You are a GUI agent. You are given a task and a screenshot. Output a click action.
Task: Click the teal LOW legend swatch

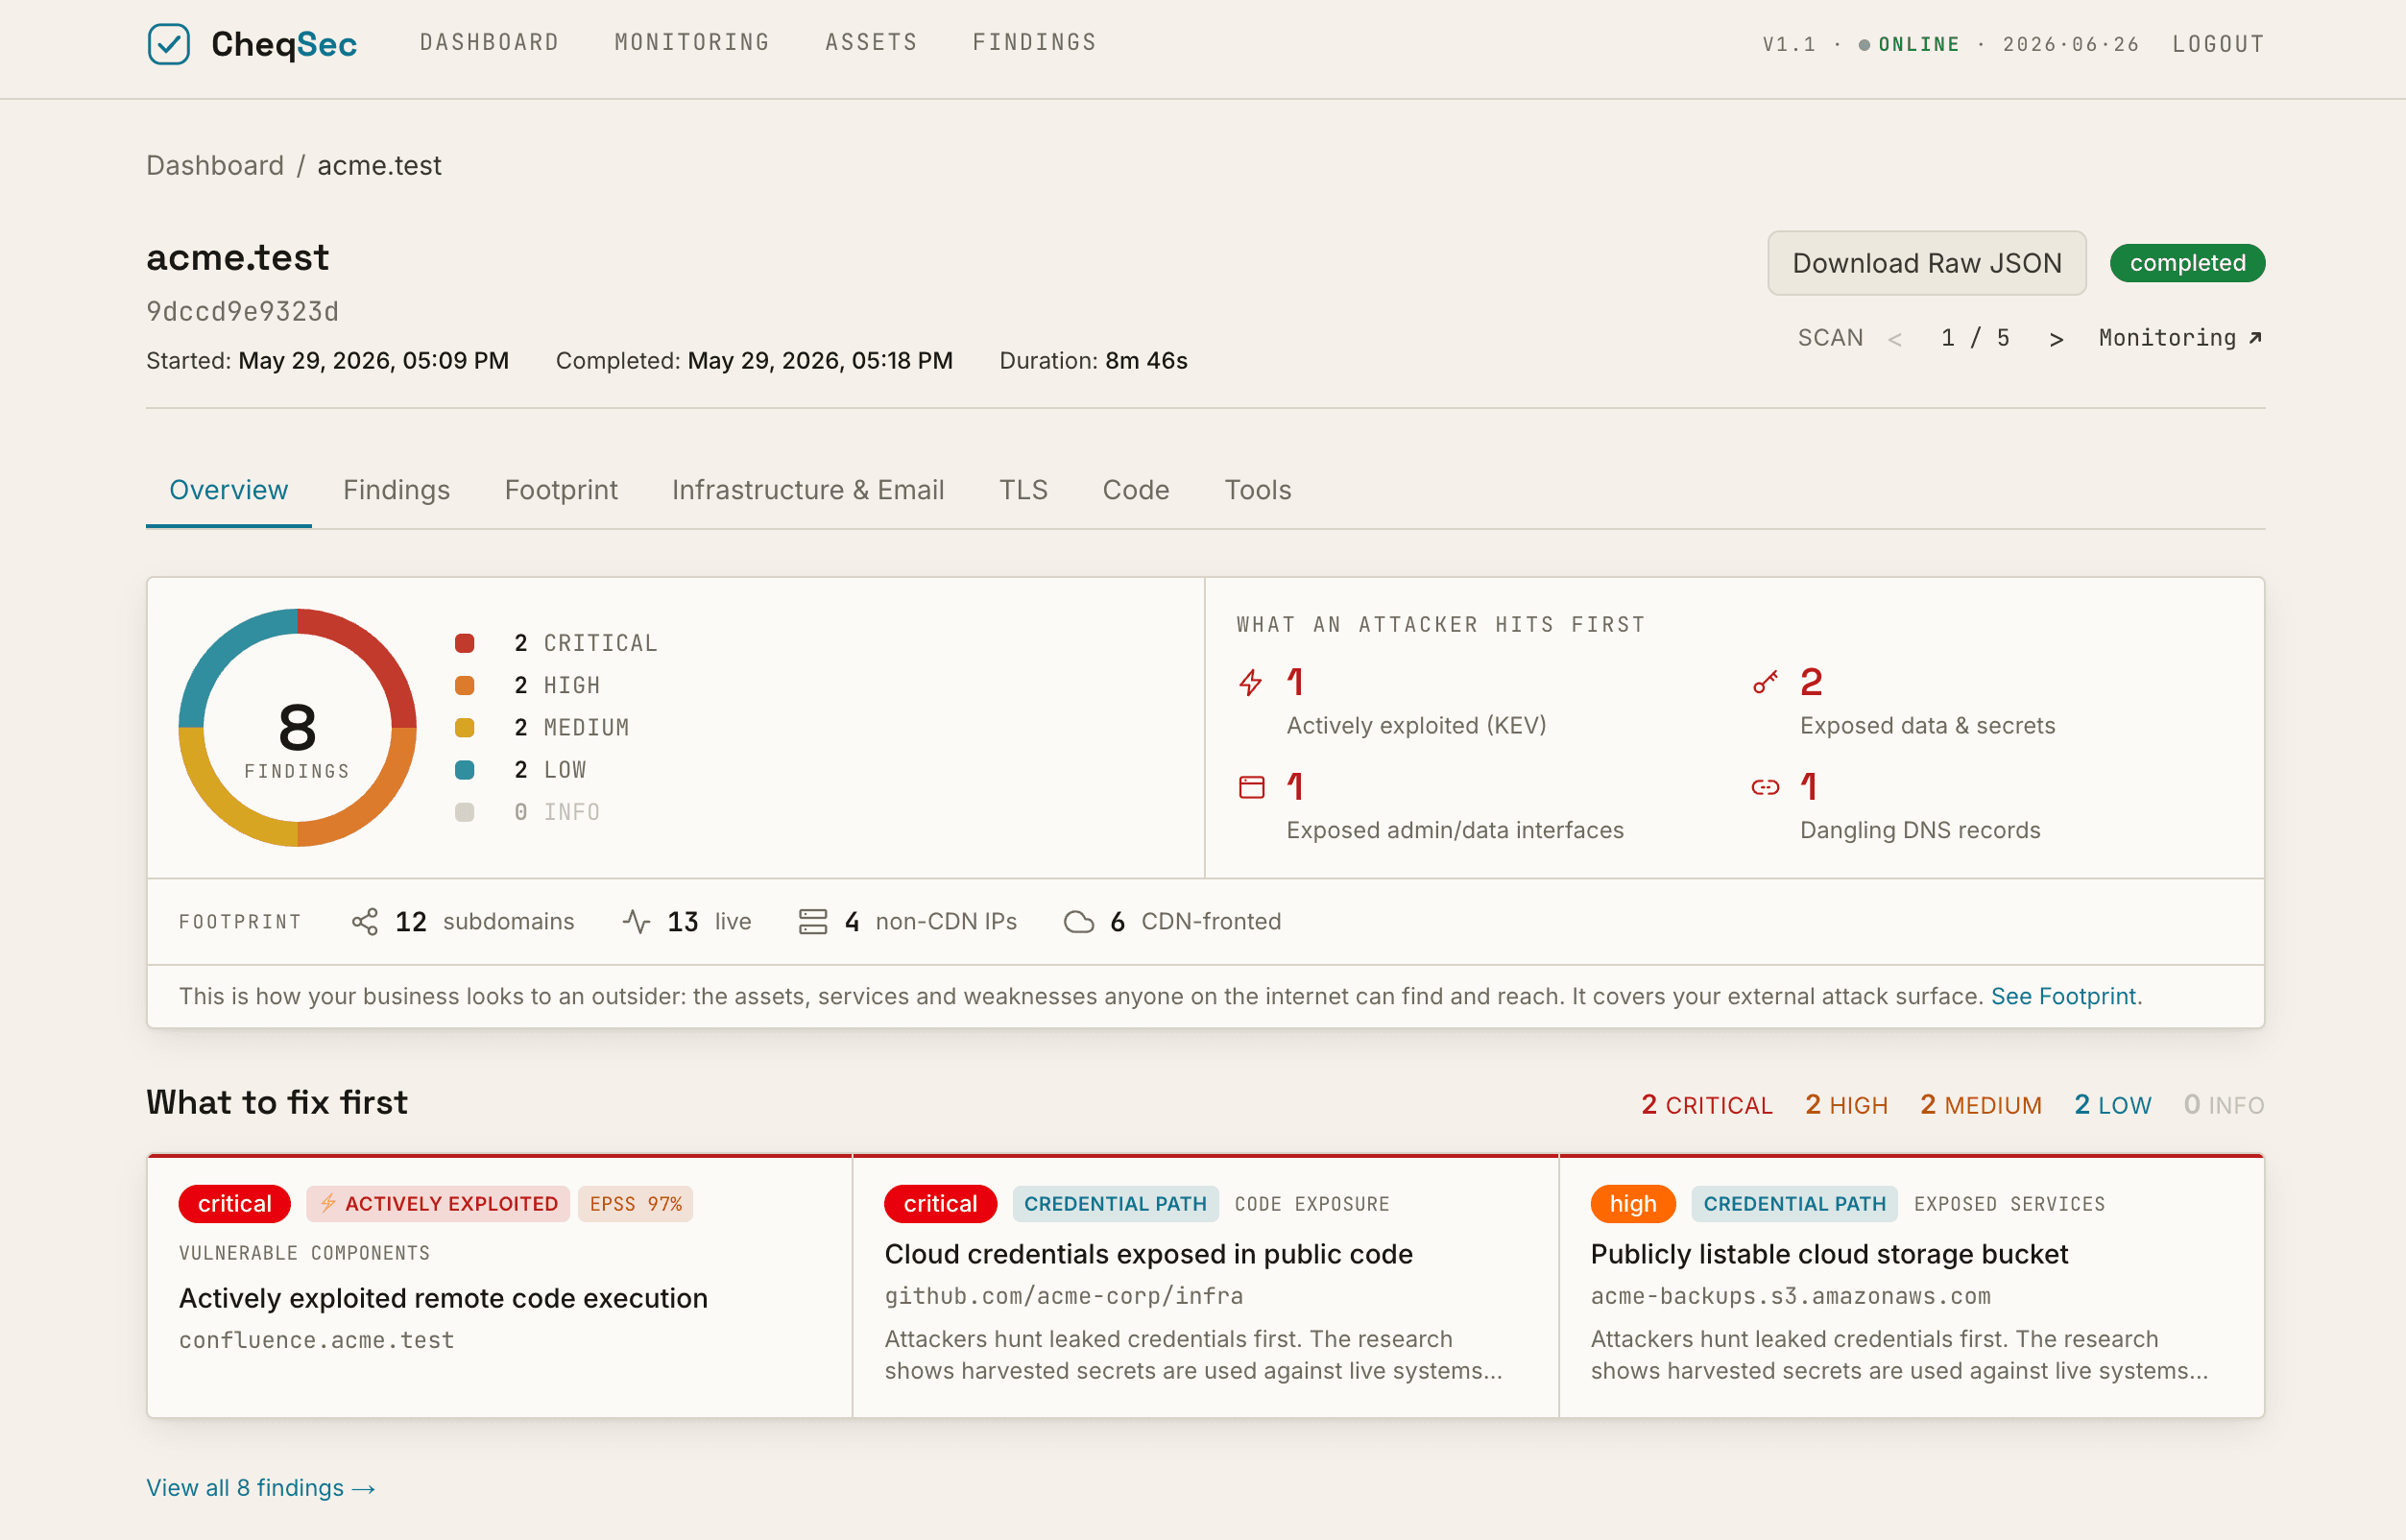464,770
